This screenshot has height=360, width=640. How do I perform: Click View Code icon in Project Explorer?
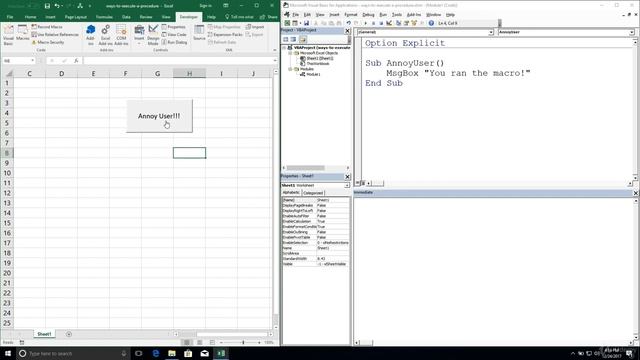286,39
